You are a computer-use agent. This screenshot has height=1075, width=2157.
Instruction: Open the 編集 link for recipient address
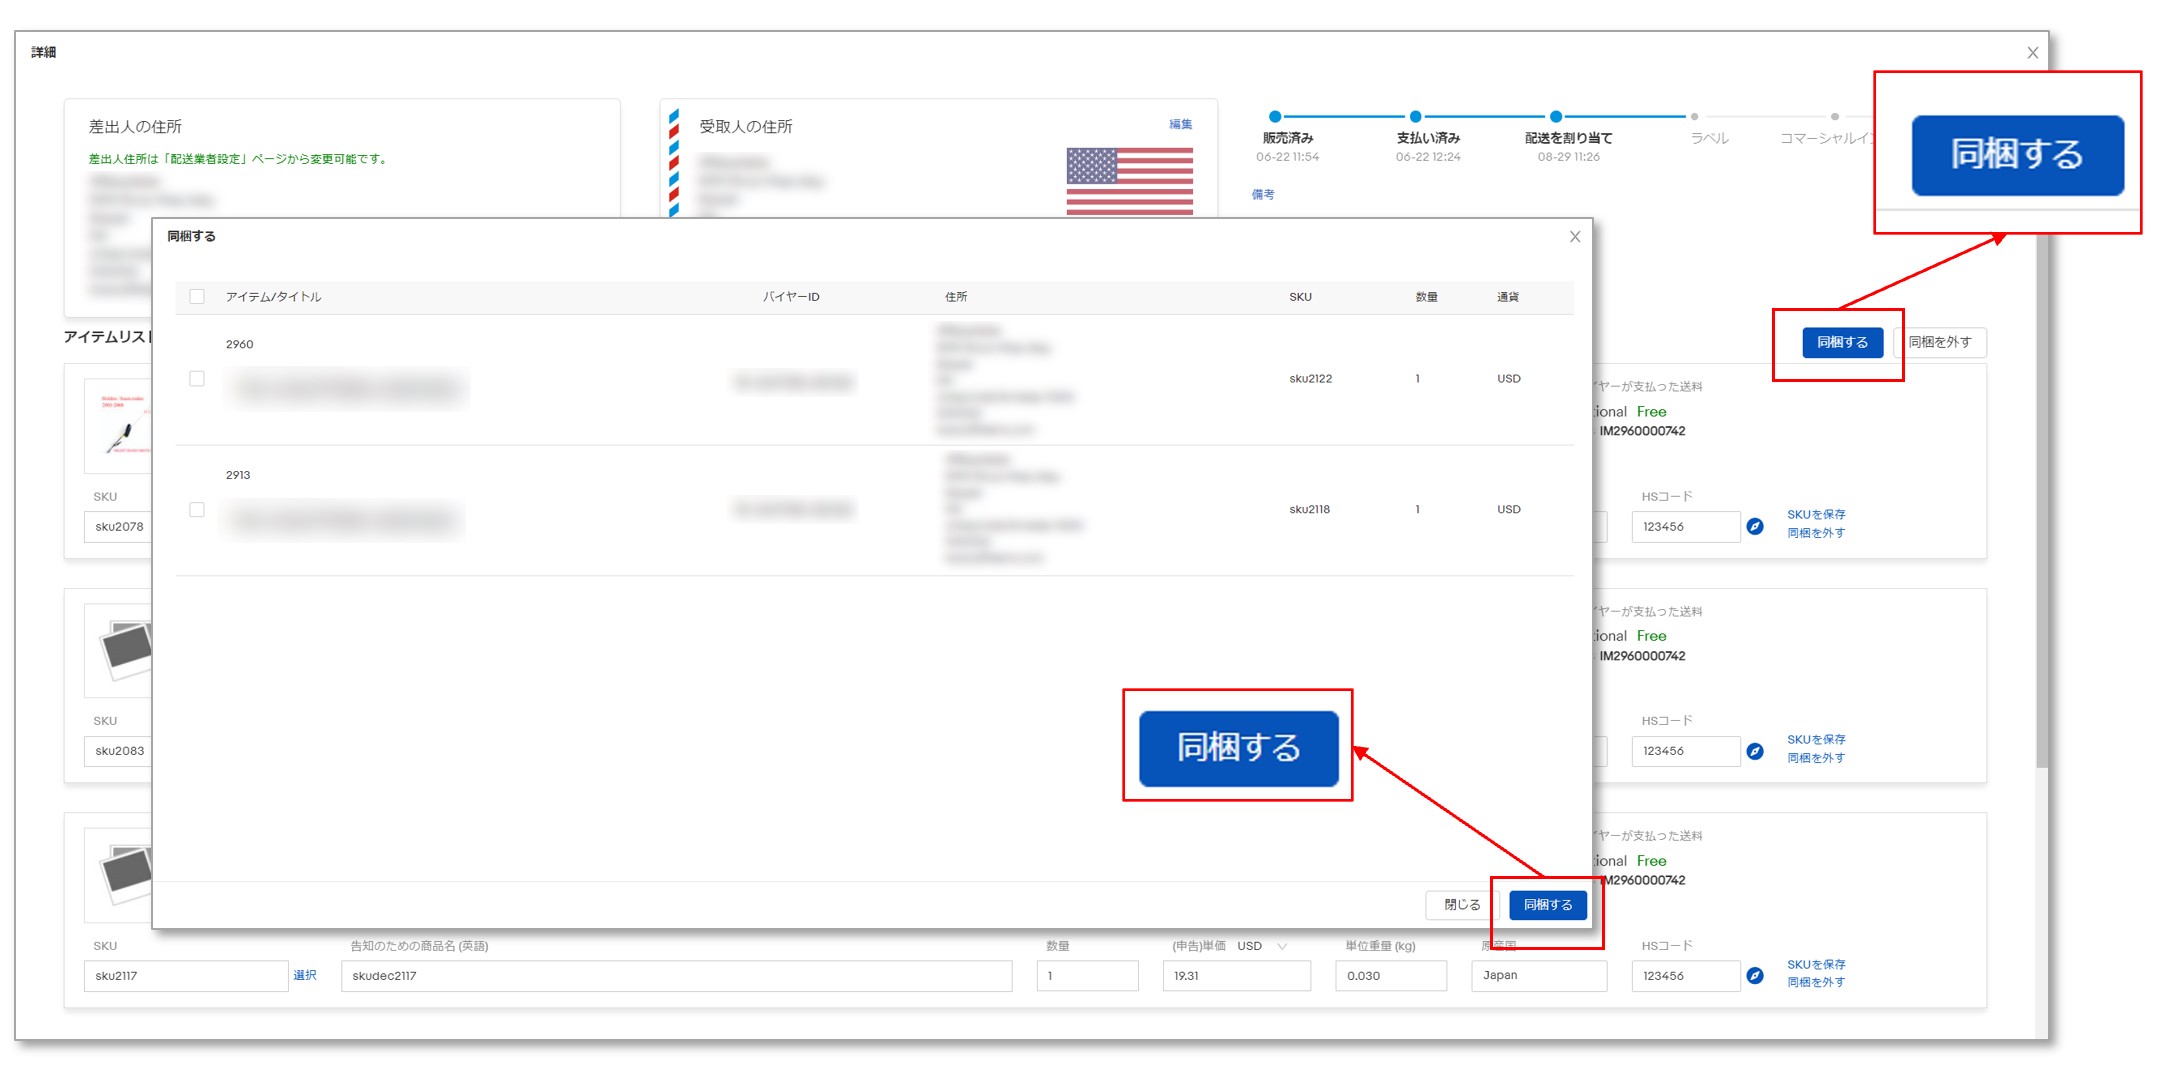point(1180,125)
